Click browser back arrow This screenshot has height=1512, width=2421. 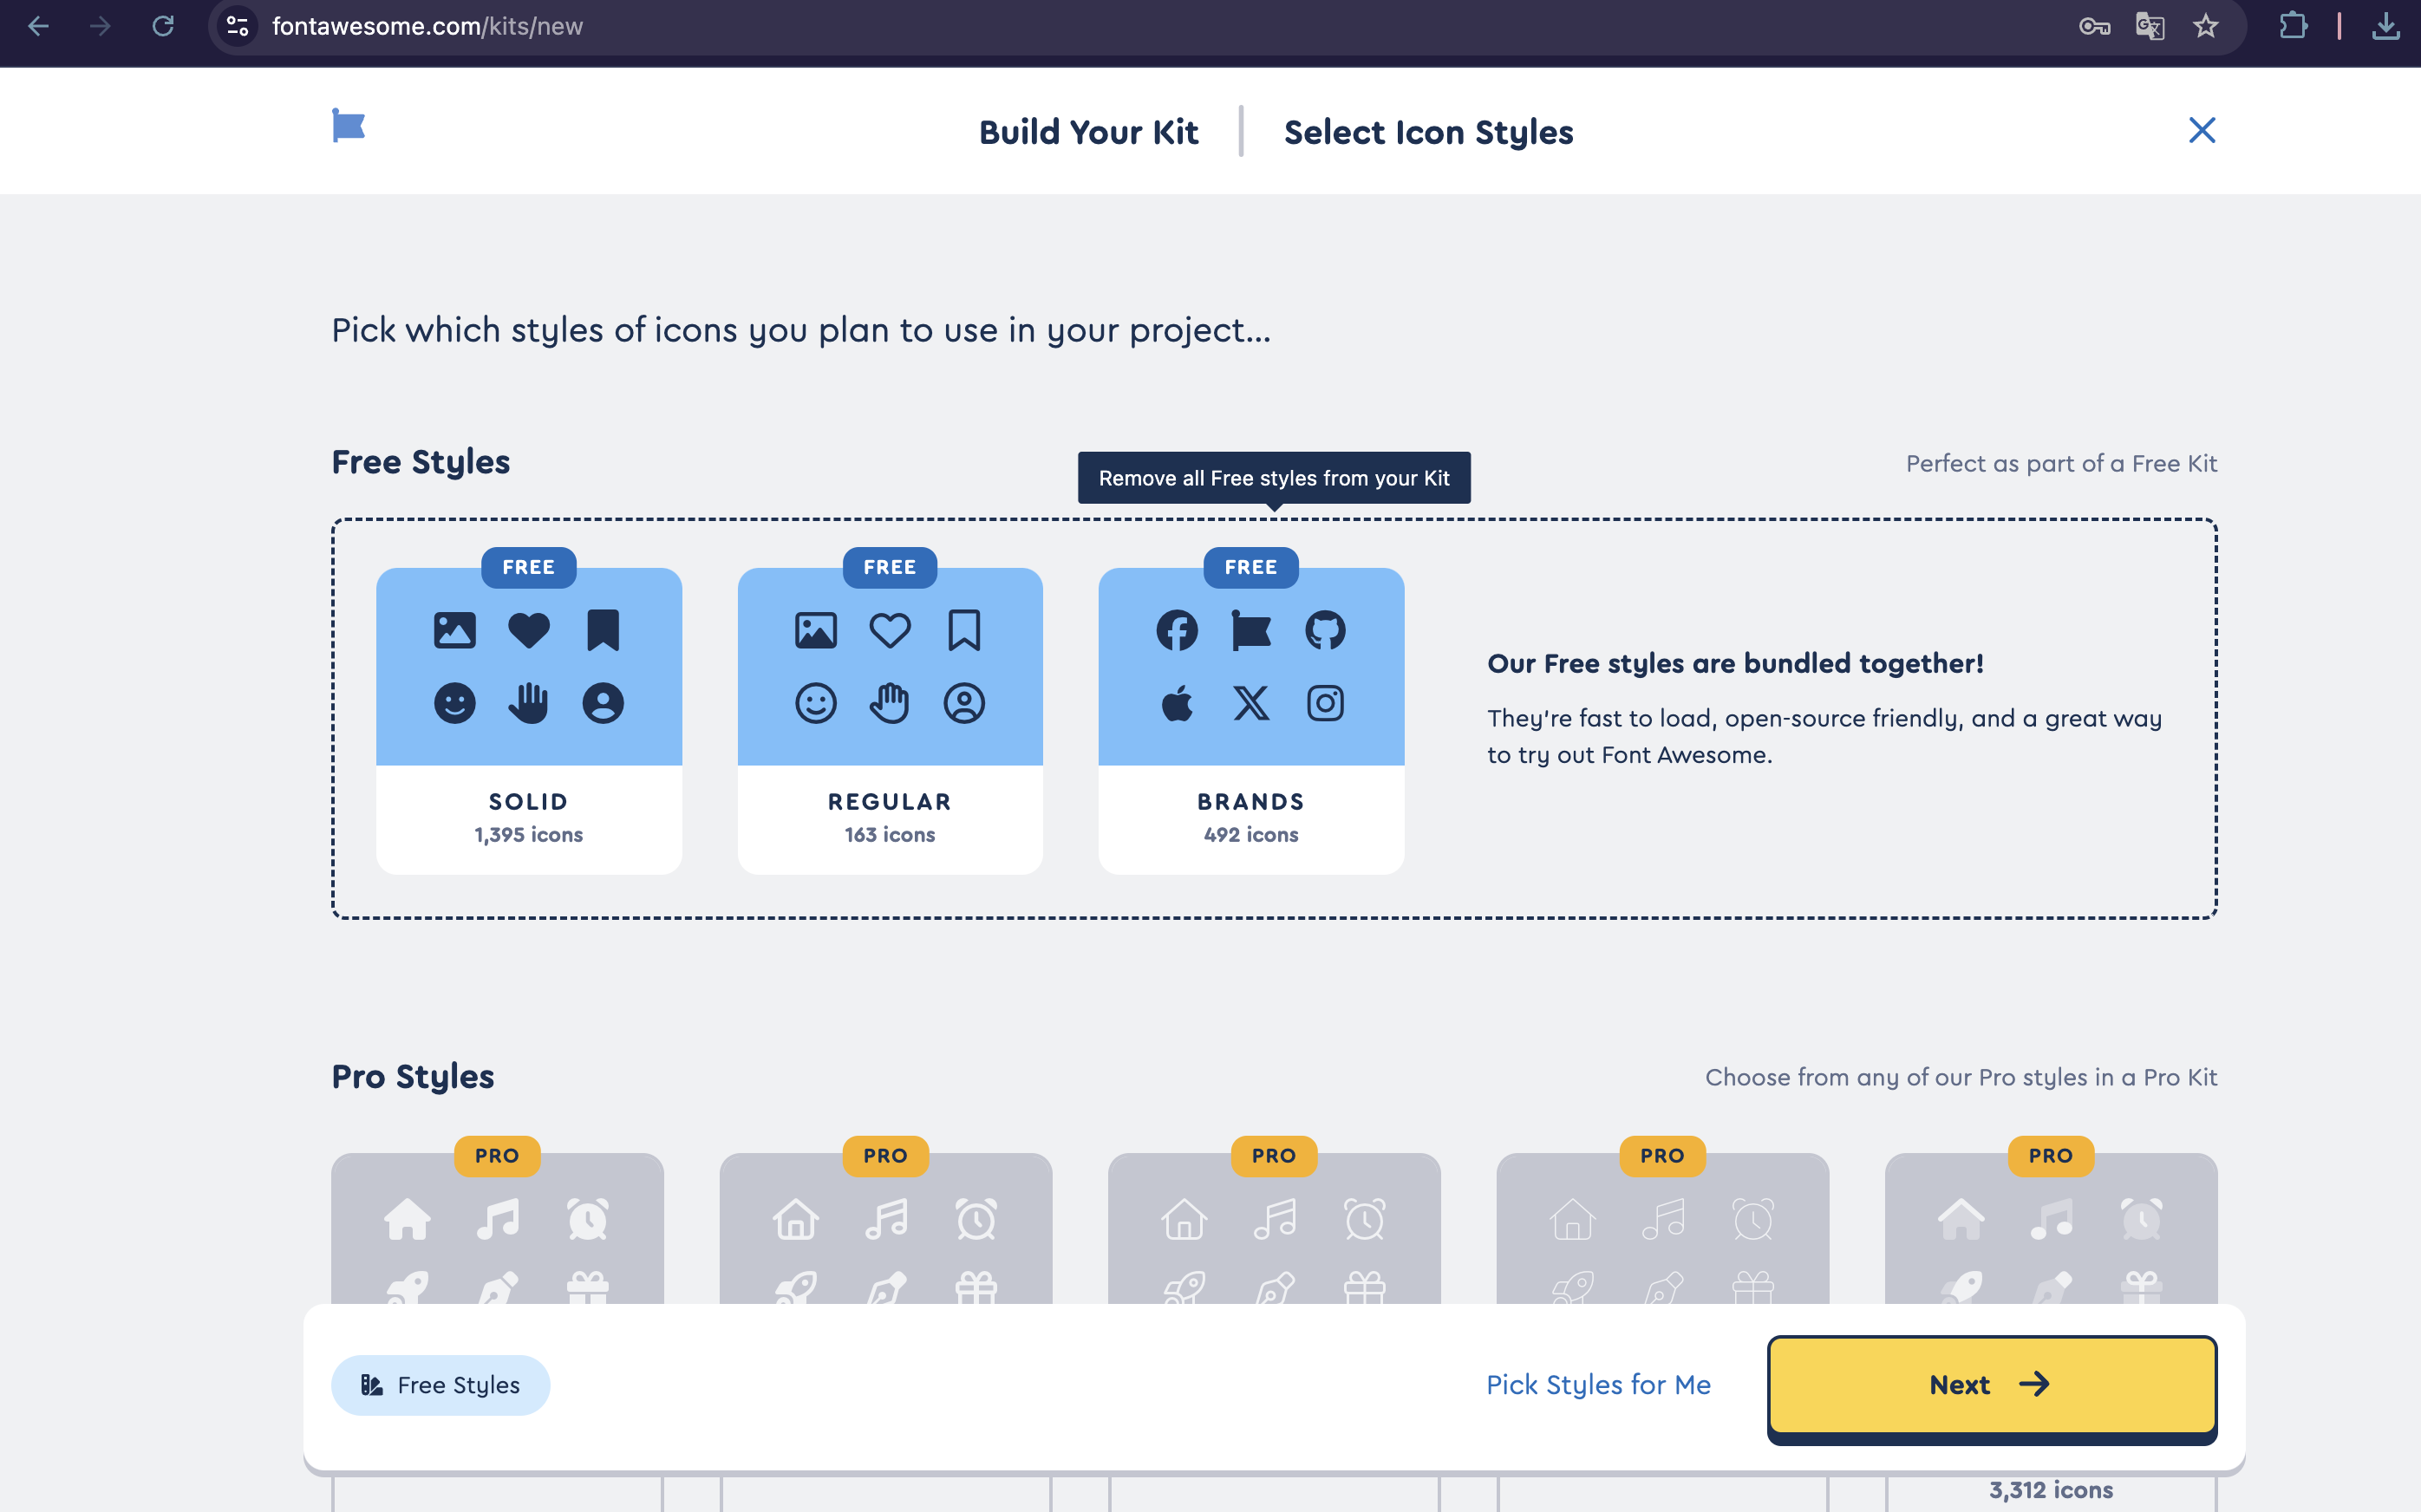(x=38, y=26)
